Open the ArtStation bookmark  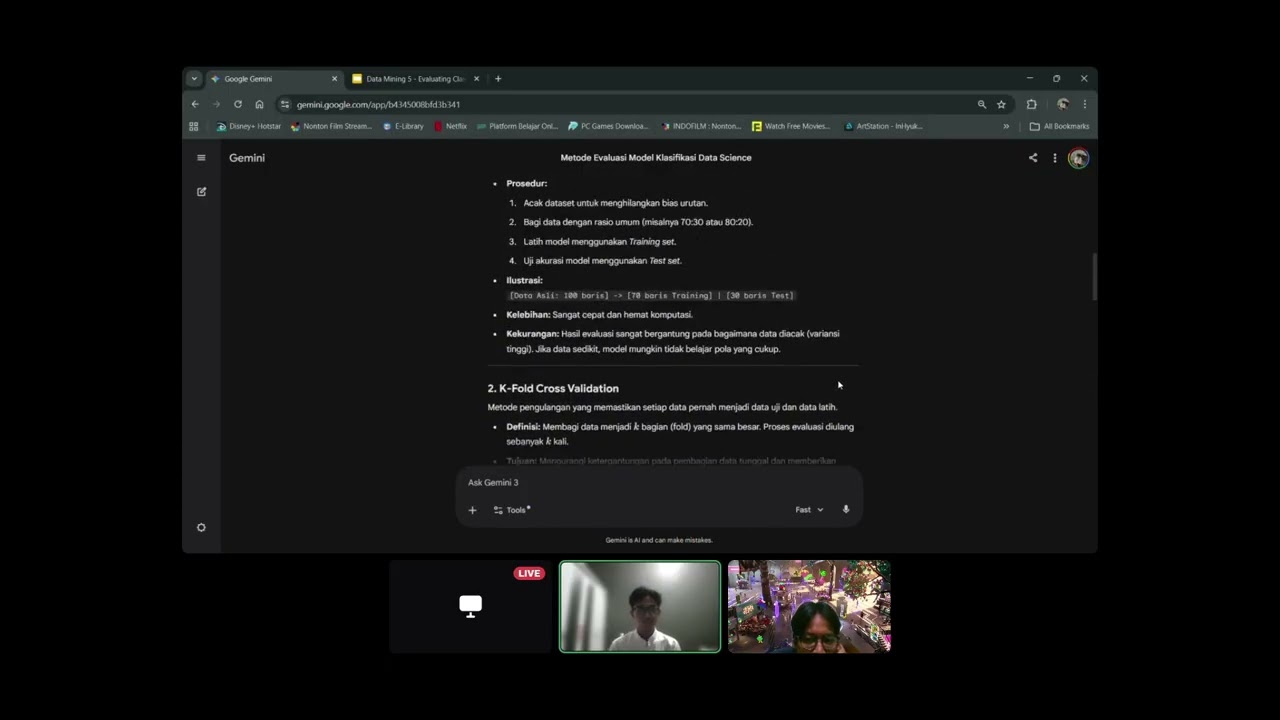click(x=883, y=126)
